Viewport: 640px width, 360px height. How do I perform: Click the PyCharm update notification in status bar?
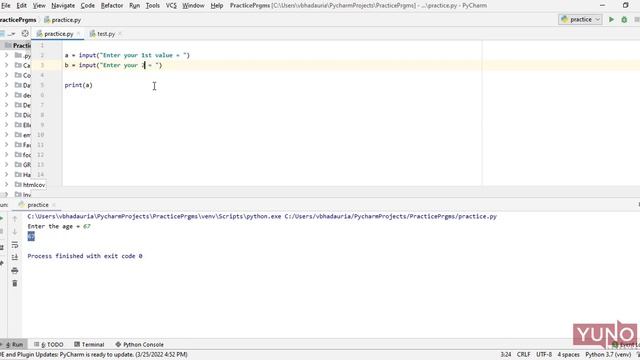tap(94, 355)
